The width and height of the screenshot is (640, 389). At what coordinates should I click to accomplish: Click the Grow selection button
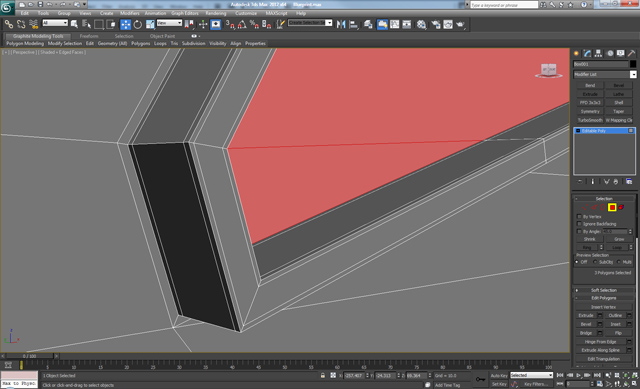tap(619, 239)
